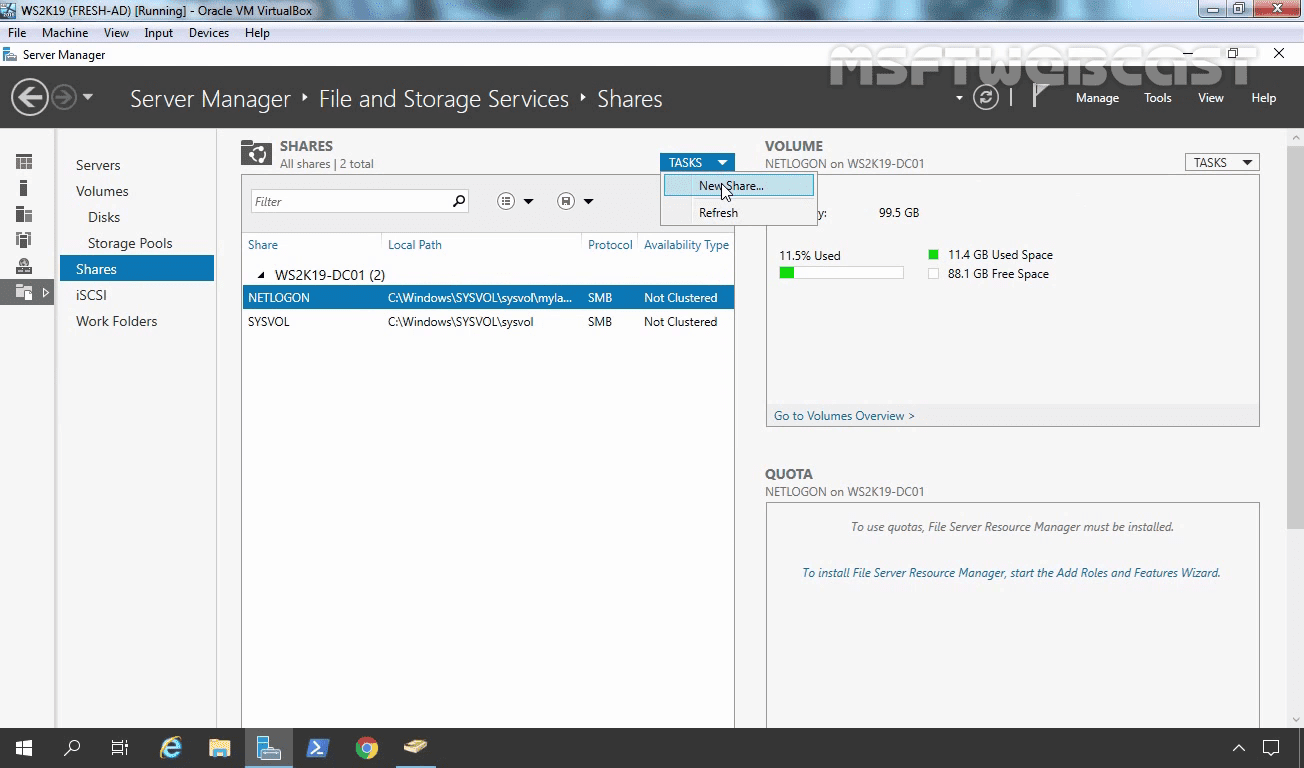Launch Internet Explorer from the taskbar
The width and height of the screenshot is (1304, 768).
[171, 747]
